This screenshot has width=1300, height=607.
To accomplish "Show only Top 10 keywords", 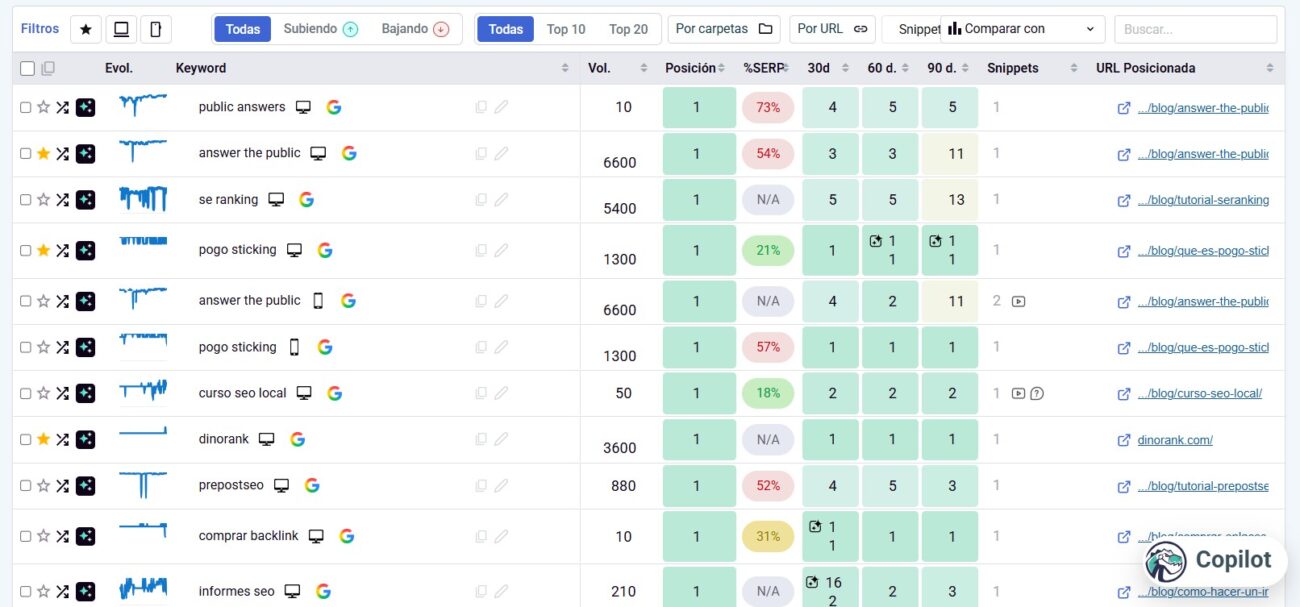I will [x=566, y=29].
